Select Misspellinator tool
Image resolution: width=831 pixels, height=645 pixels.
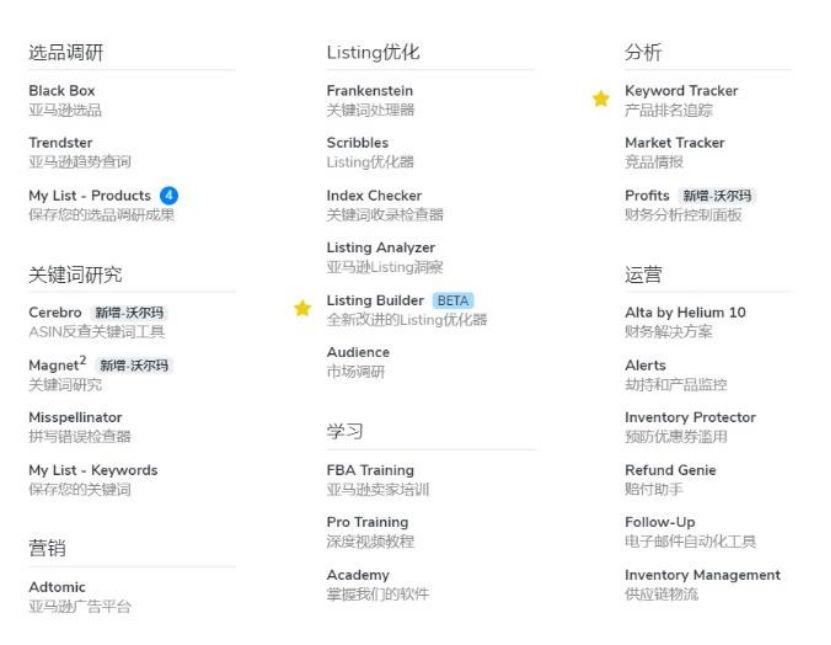75,418
